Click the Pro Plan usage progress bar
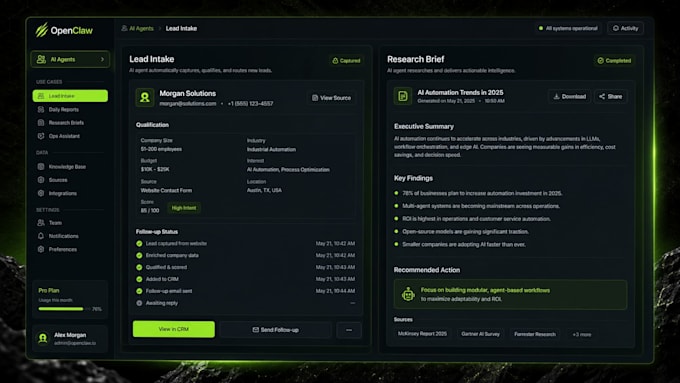 [64, 309]
